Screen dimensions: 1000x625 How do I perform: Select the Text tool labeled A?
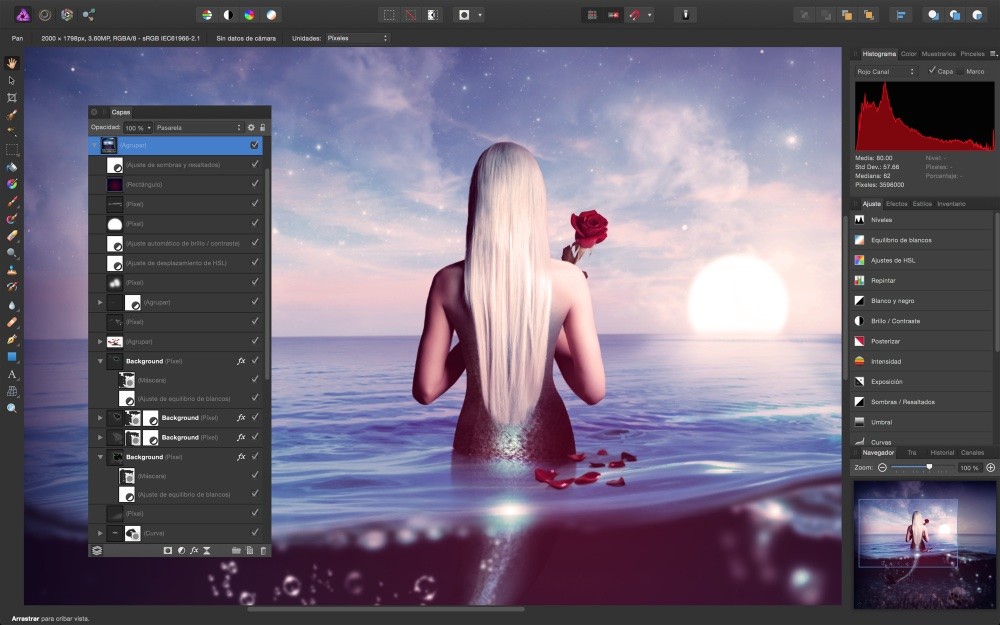[x=11, y=374]
